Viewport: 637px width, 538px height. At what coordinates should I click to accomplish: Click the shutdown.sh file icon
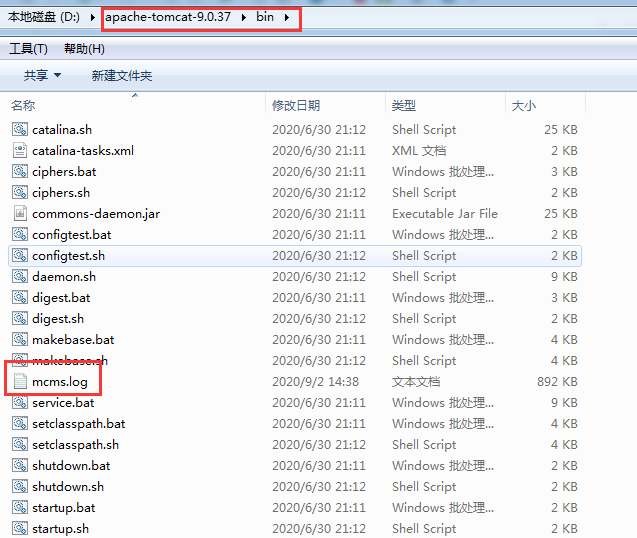point(20,487)
